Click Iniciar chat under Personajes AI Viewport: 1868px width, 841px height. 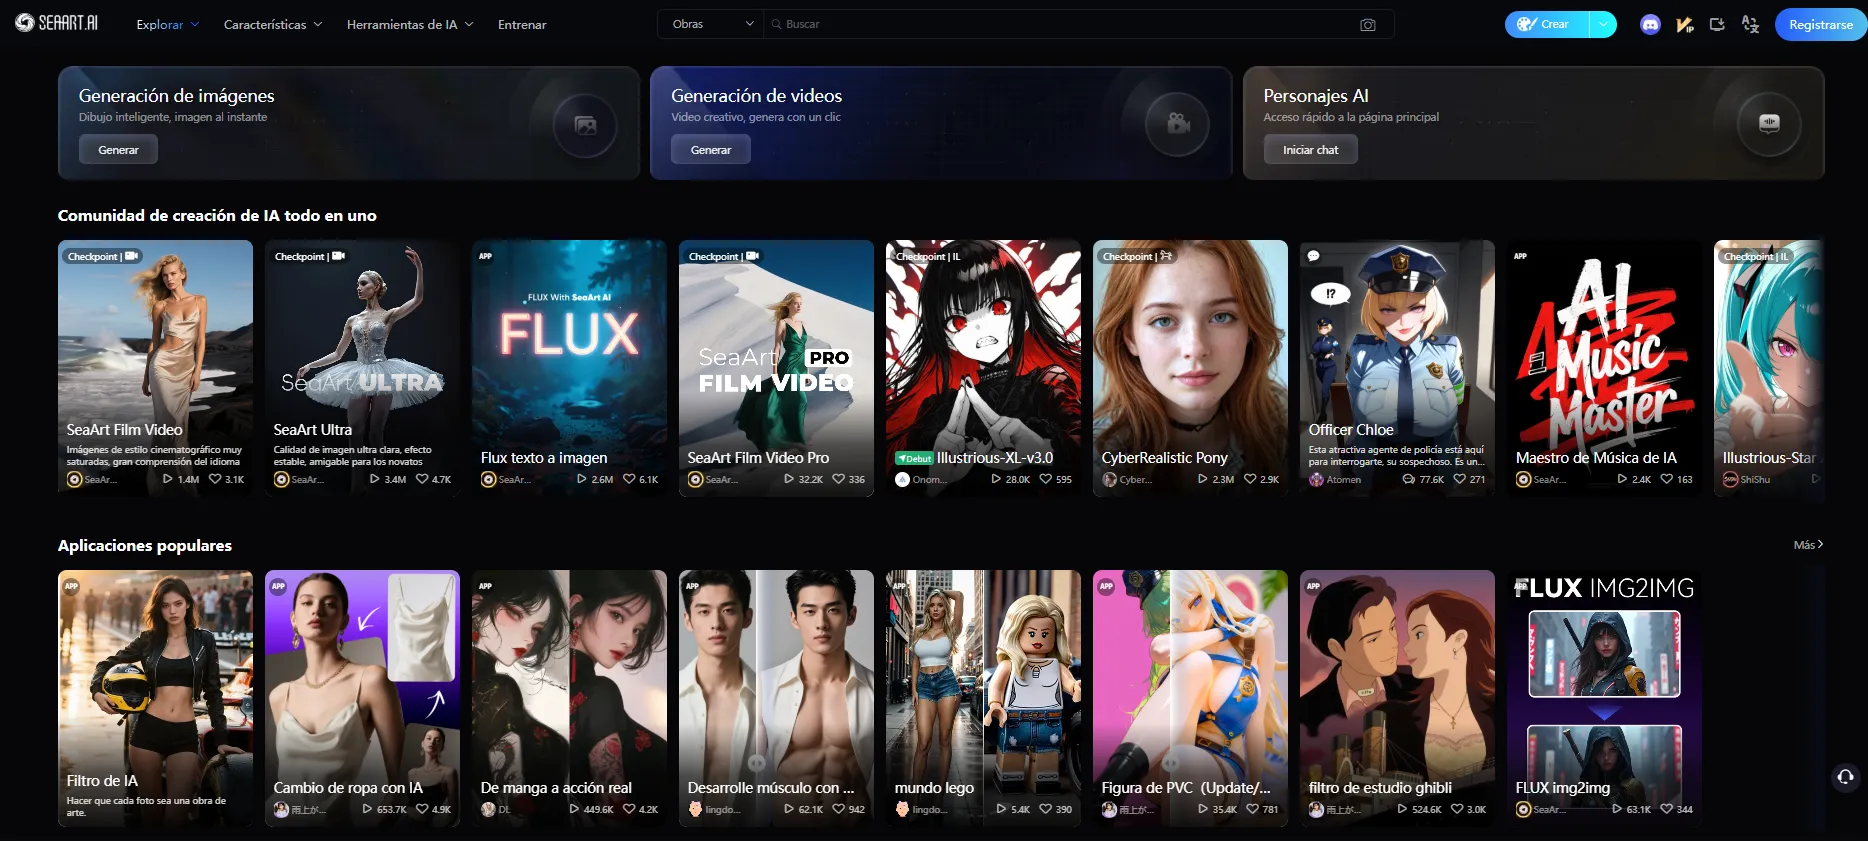pyautogui.click(x=1310, y=150)
